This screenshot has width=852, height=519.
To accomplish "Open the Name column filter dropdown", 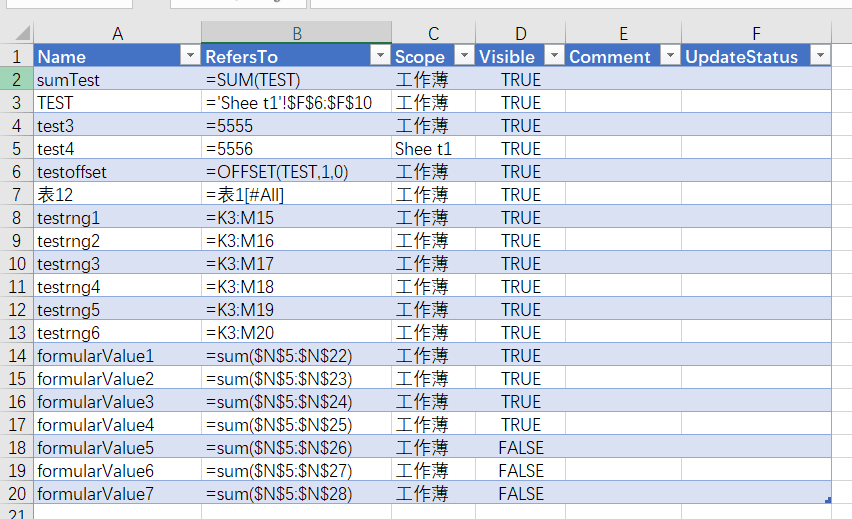I will 190,55.
